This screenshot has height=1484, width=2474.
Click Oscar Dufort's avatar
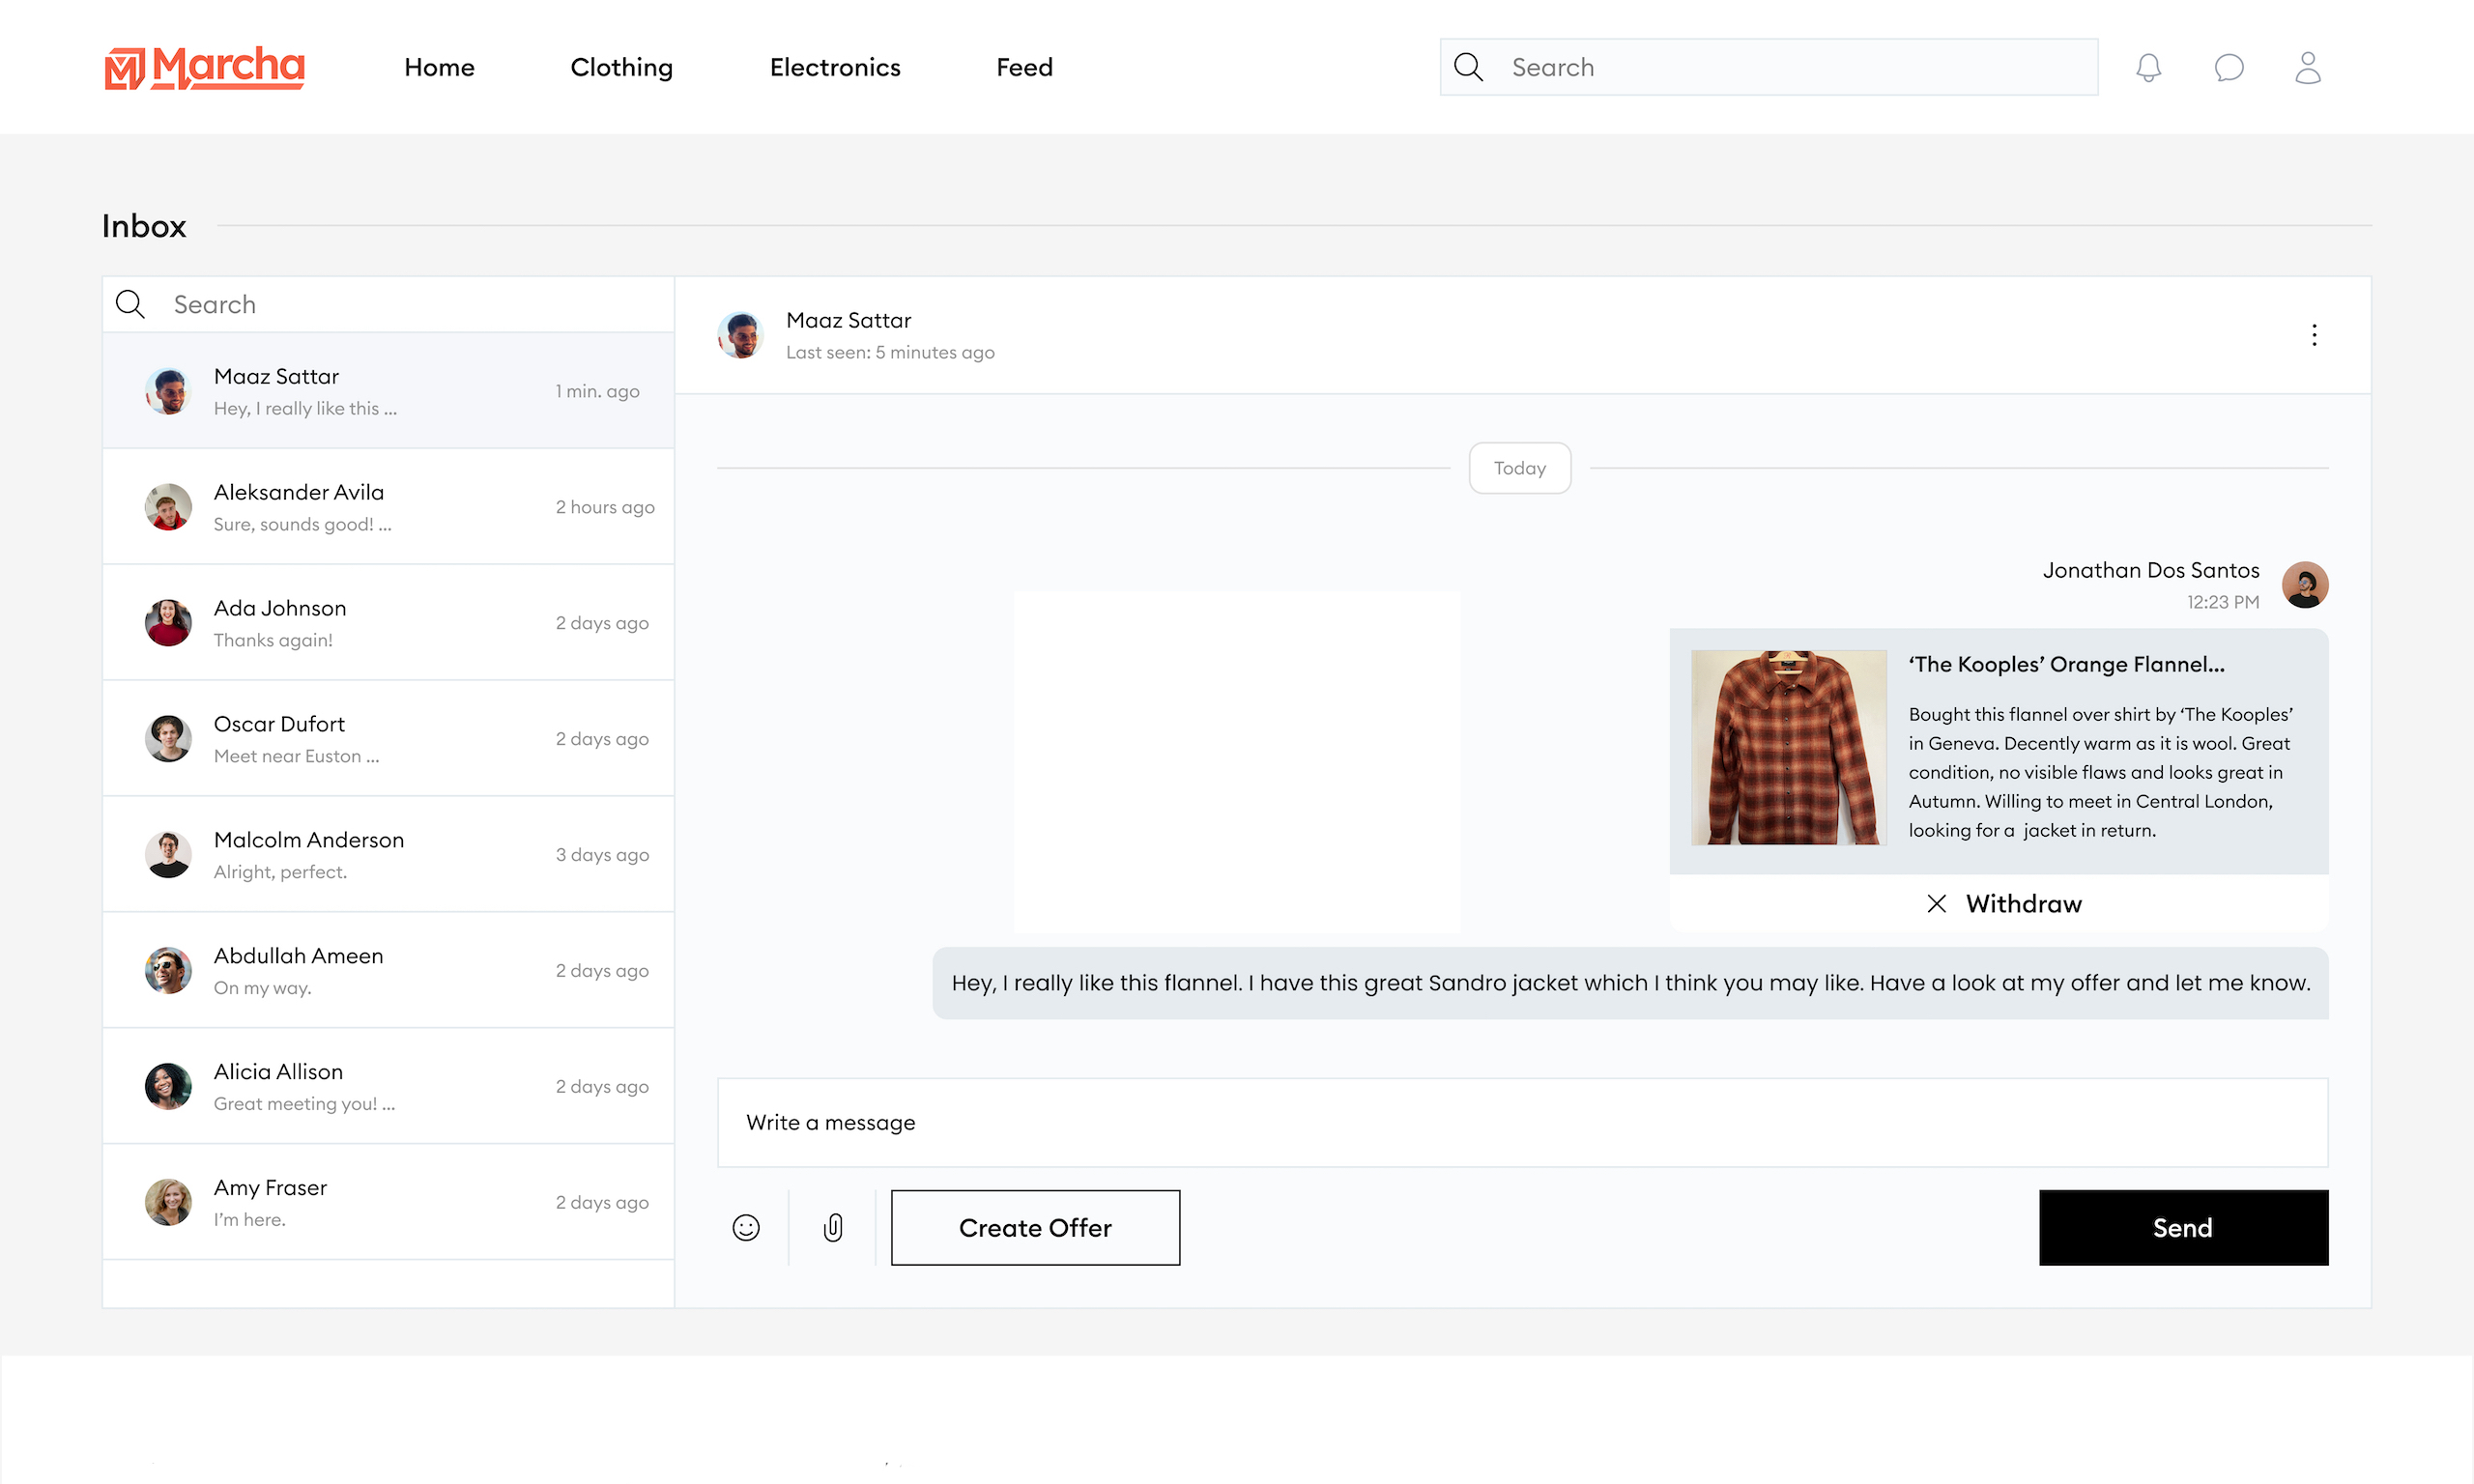click(x=168, y=739)
